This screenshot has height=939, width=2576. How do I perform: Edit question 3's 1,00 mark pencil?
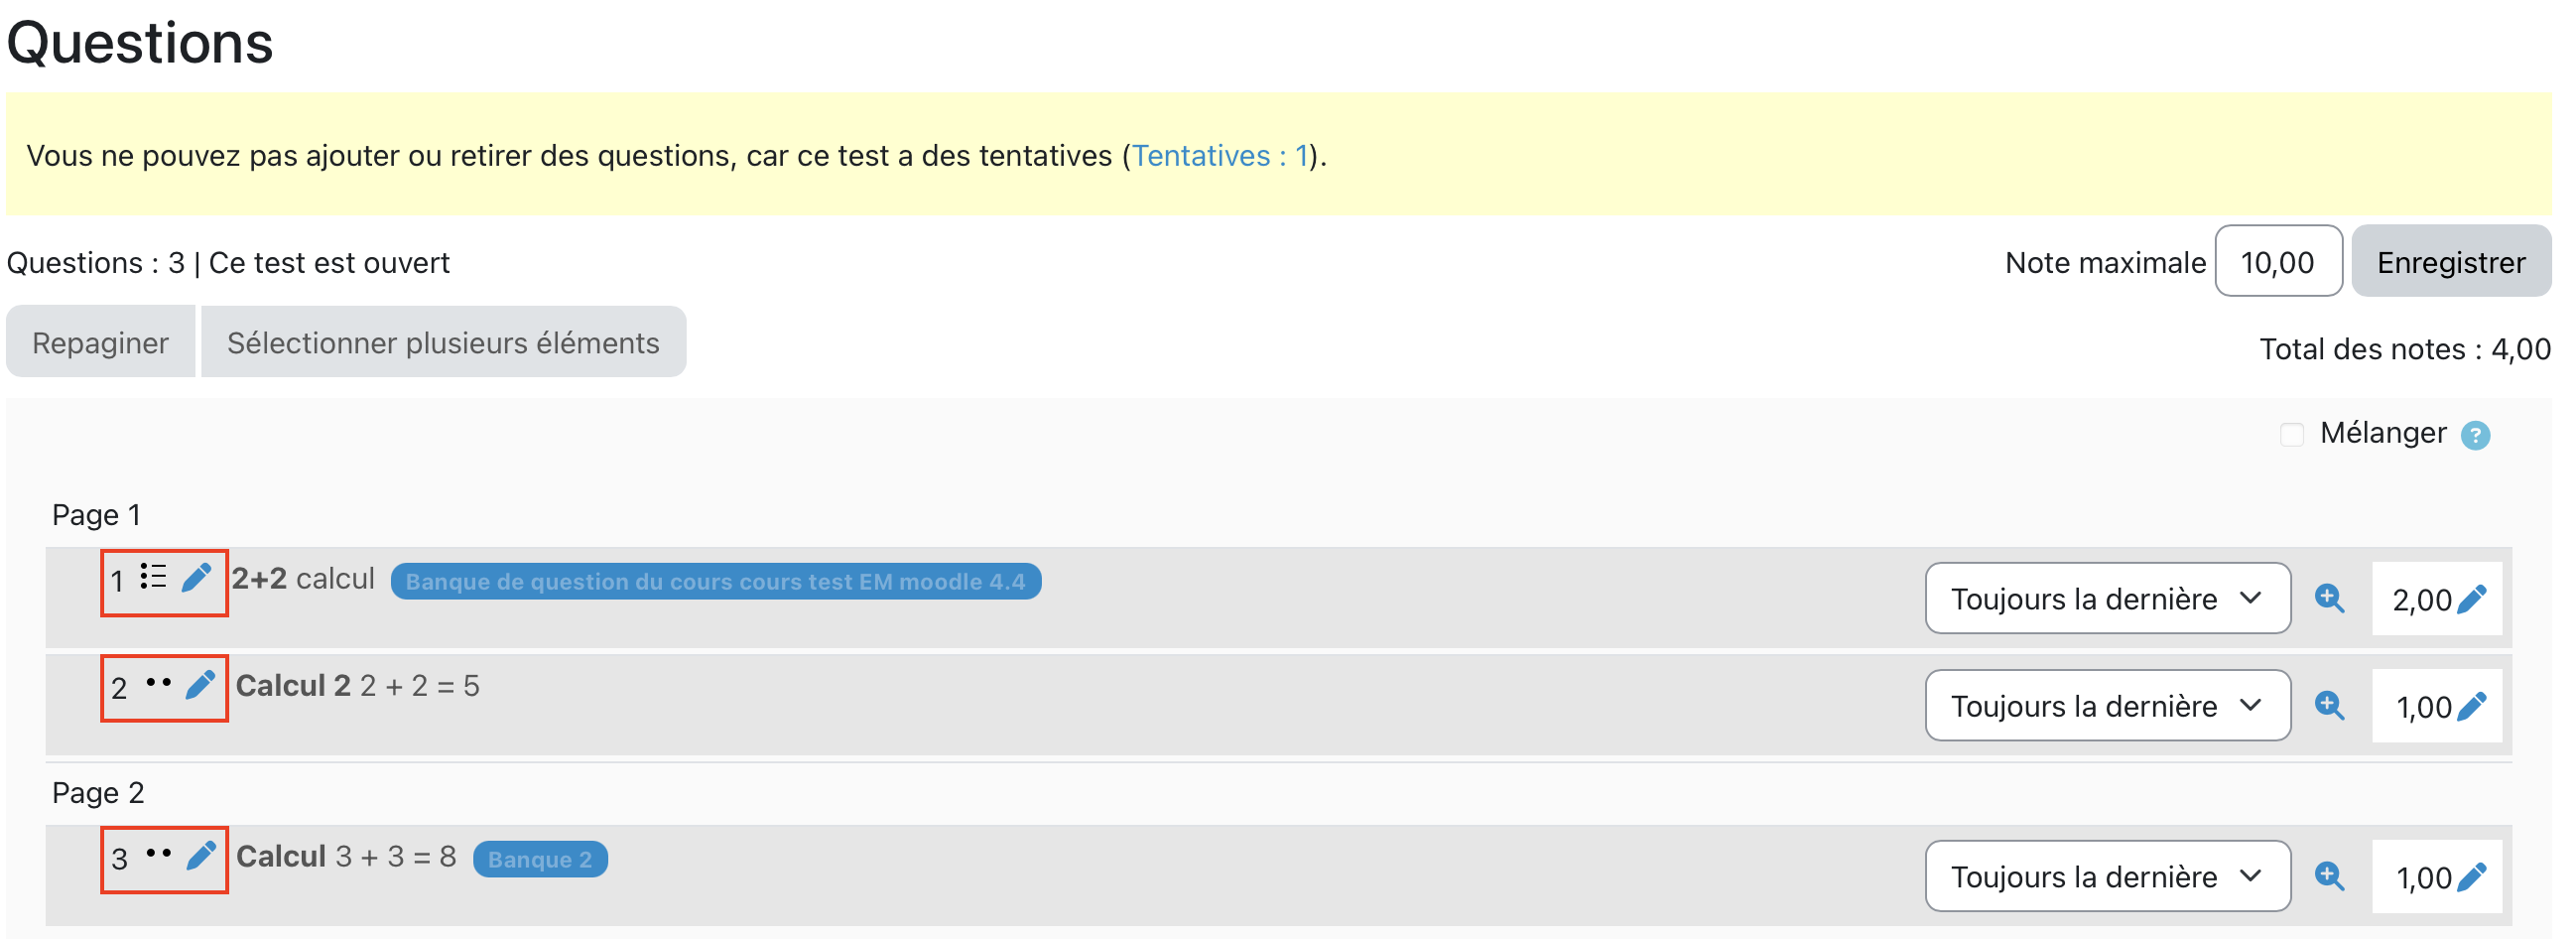(2472, 877)
